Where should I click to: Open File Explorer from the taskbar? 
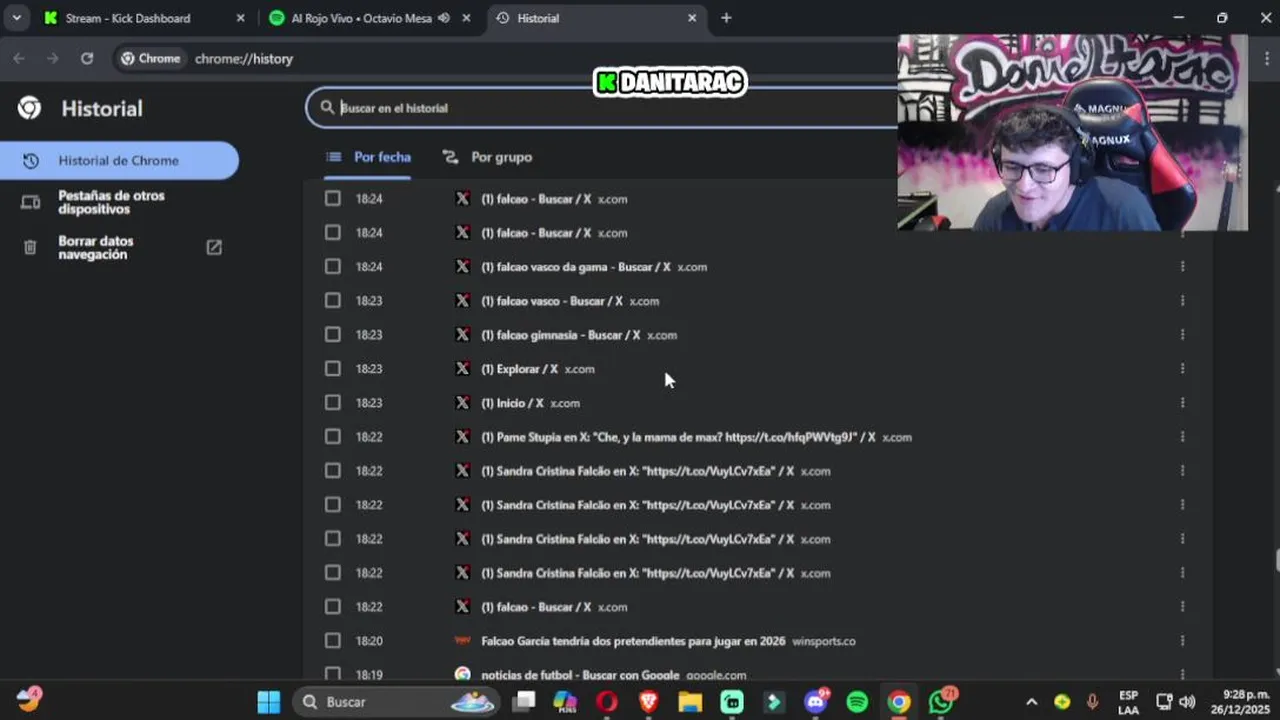690,702
